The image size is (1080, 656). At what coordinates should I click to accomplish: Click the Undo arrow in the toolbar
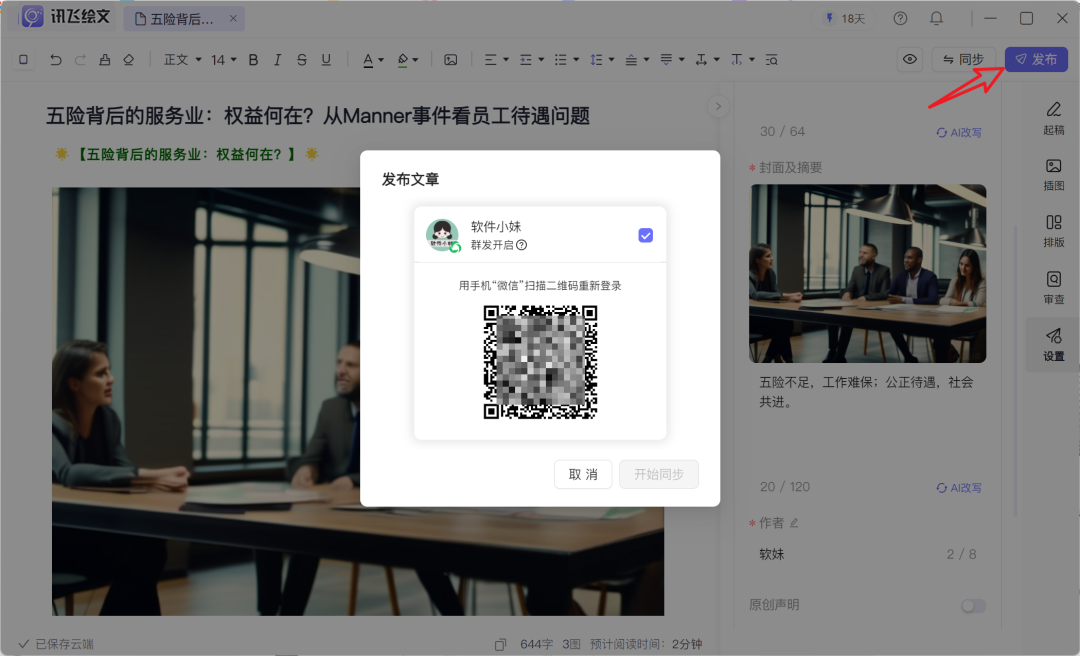56,60
